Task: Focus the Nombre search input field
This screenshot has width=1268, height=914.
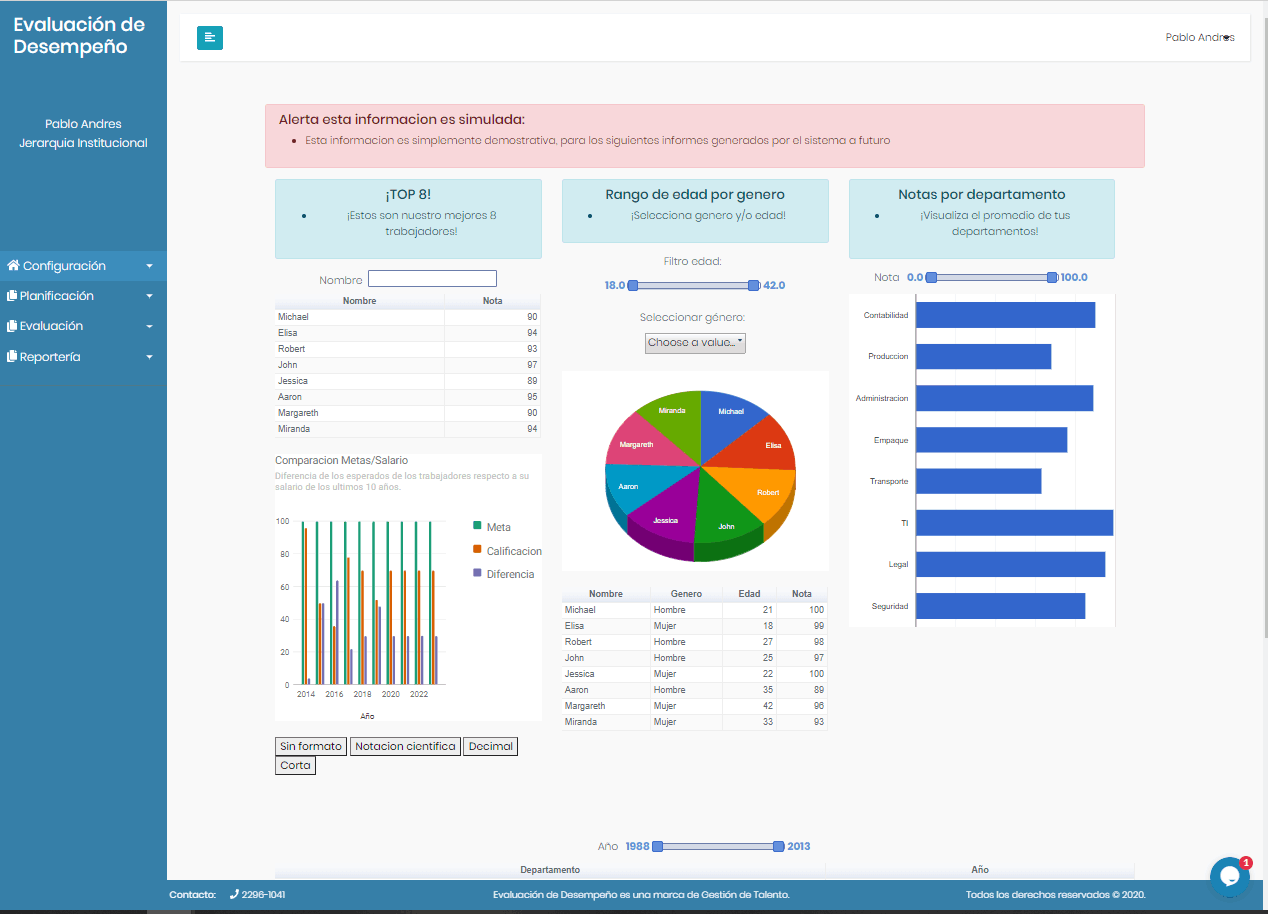Action: pos(432,279)
